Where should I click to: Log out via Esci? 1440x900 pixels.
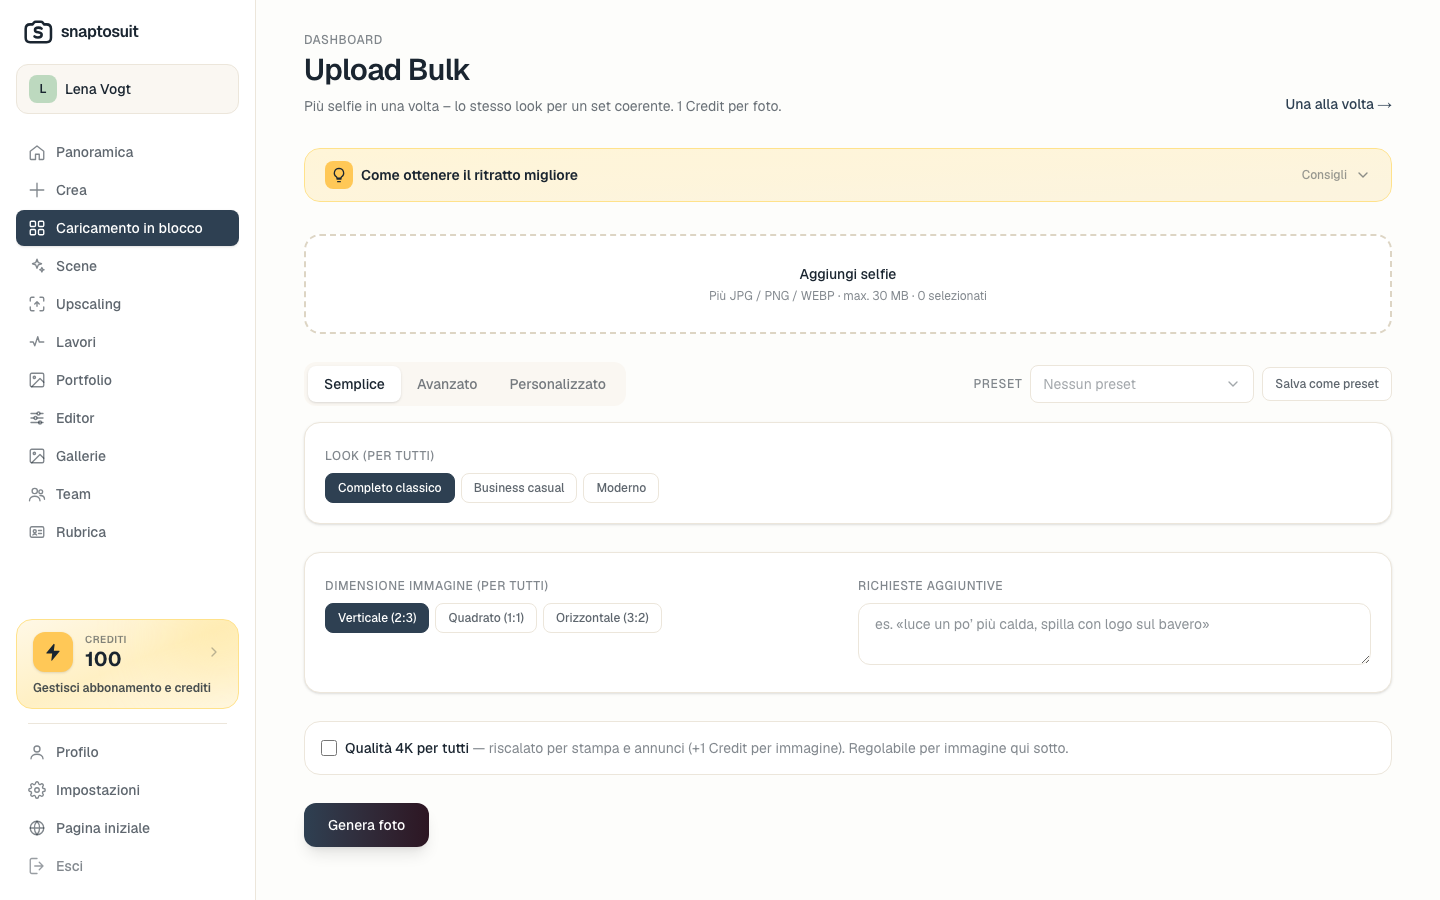[127, 866]
